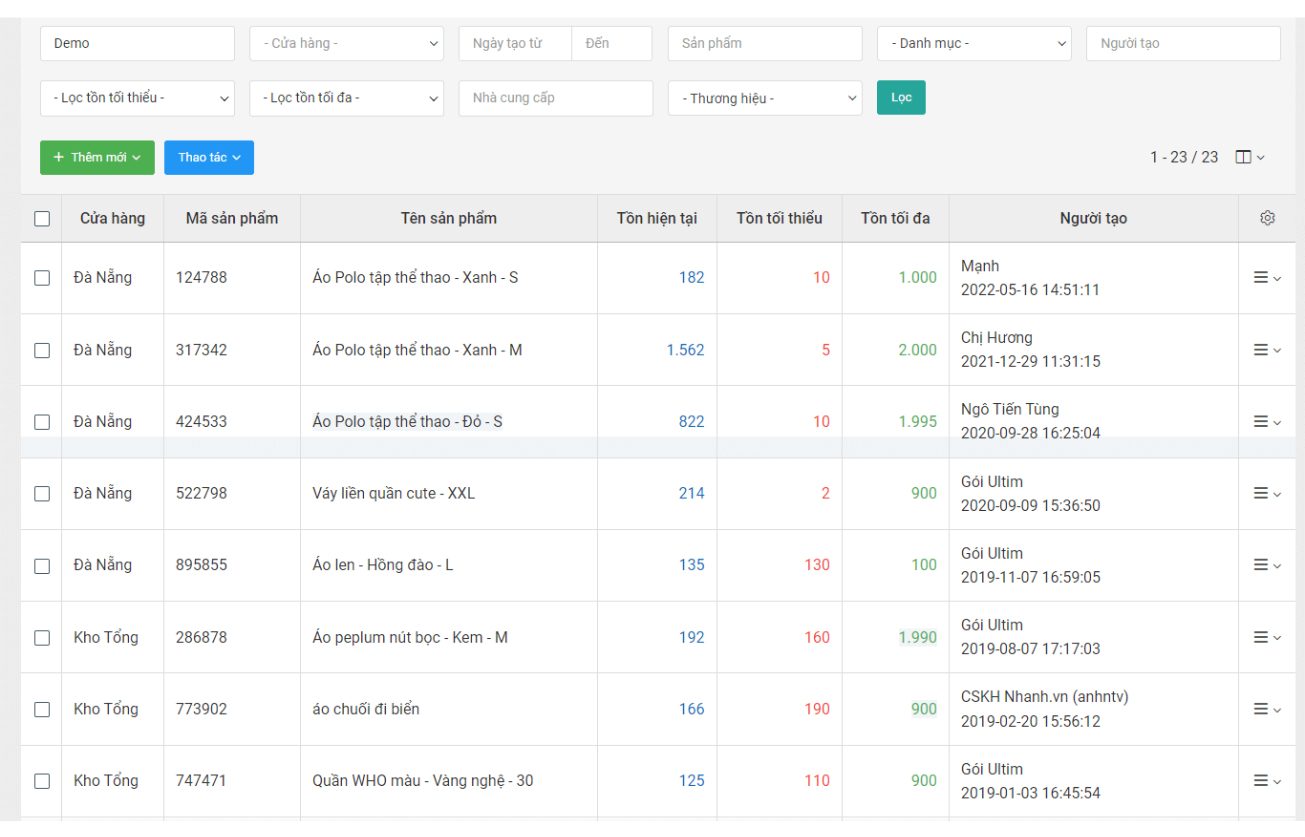The height and width of the screenshot is (837, 1305).
Task: Open column display layout icon
Action: pos(1250,157)
